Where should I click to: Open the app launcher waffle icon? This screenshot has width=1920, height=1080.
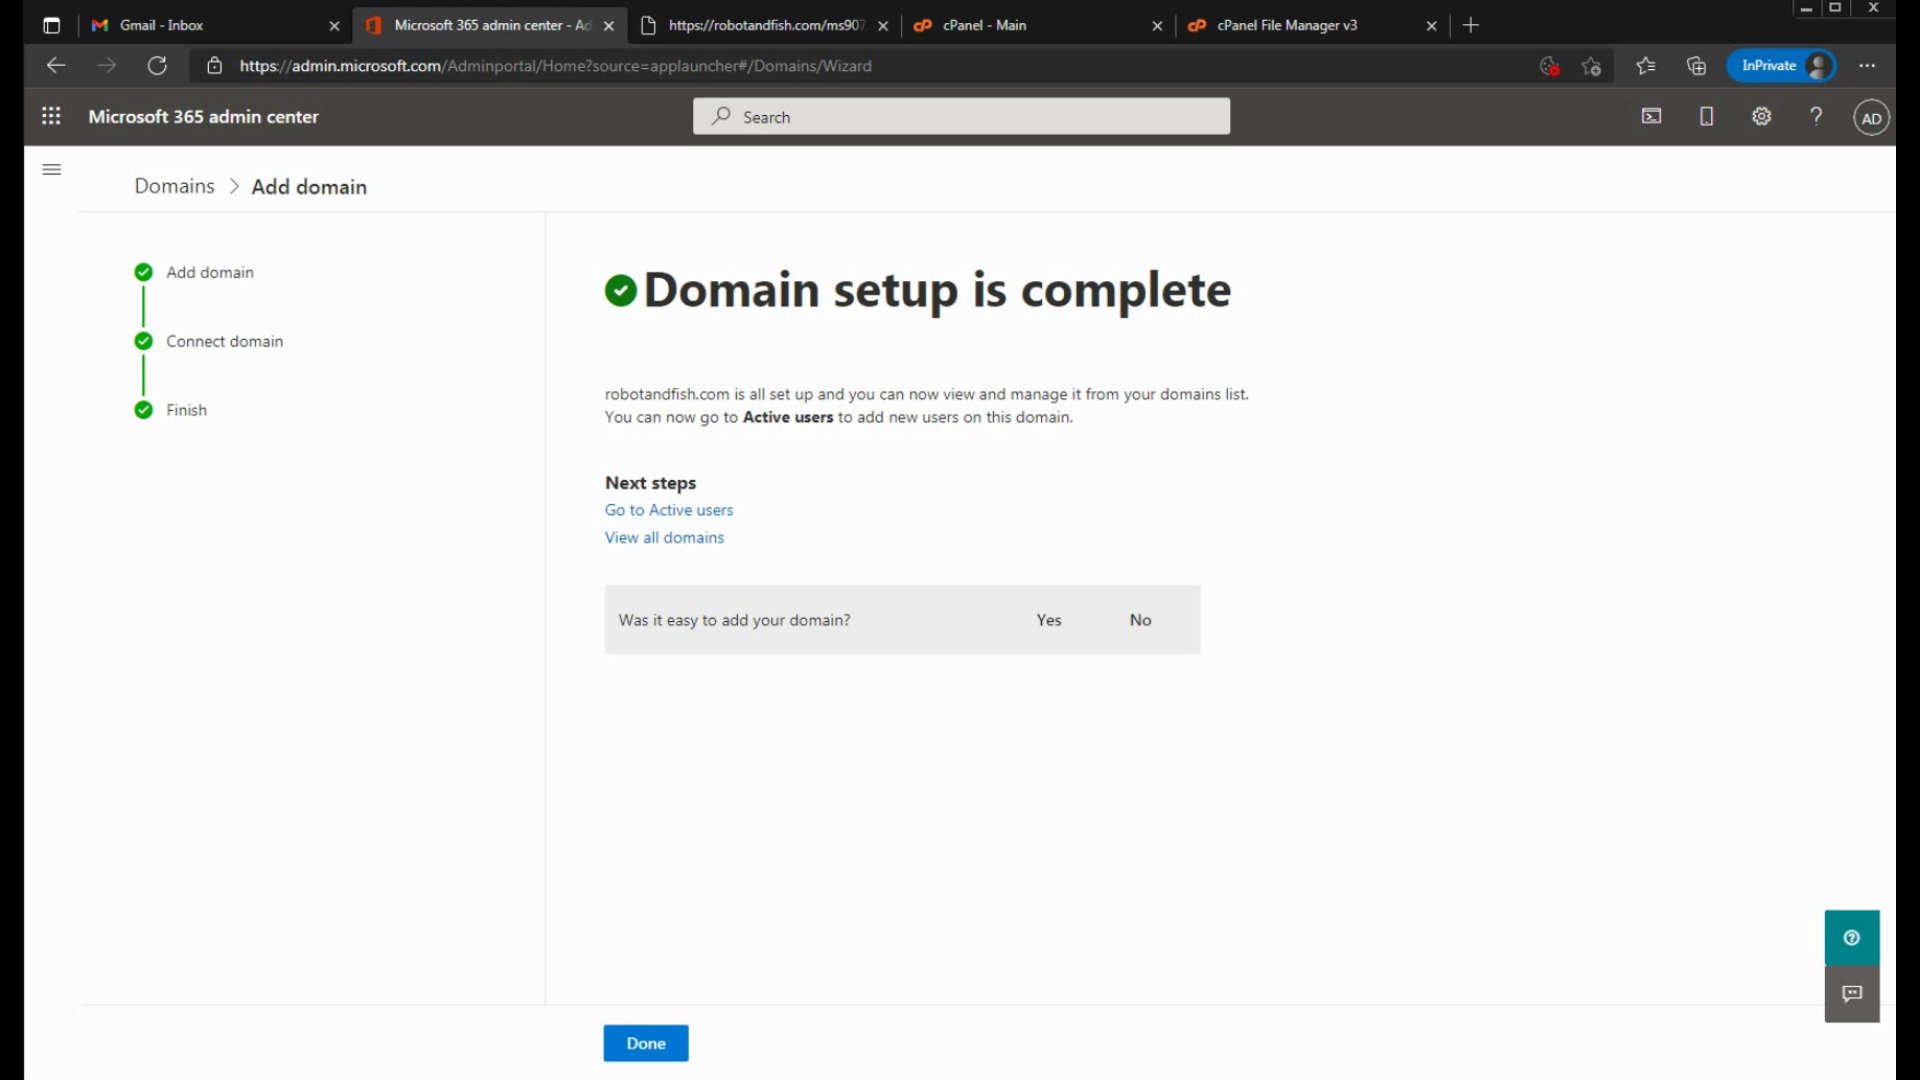coord(51,116)
